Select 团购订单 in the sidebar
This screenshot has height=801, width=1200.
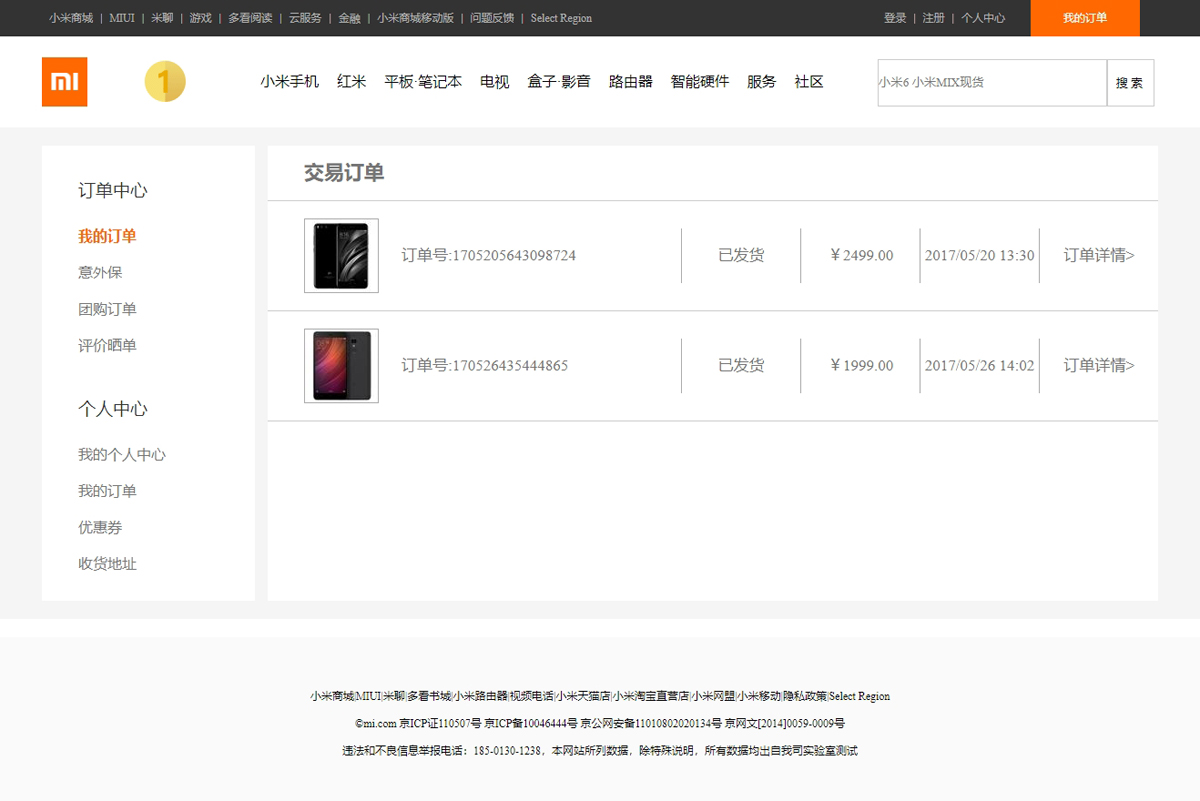point(107,309)
